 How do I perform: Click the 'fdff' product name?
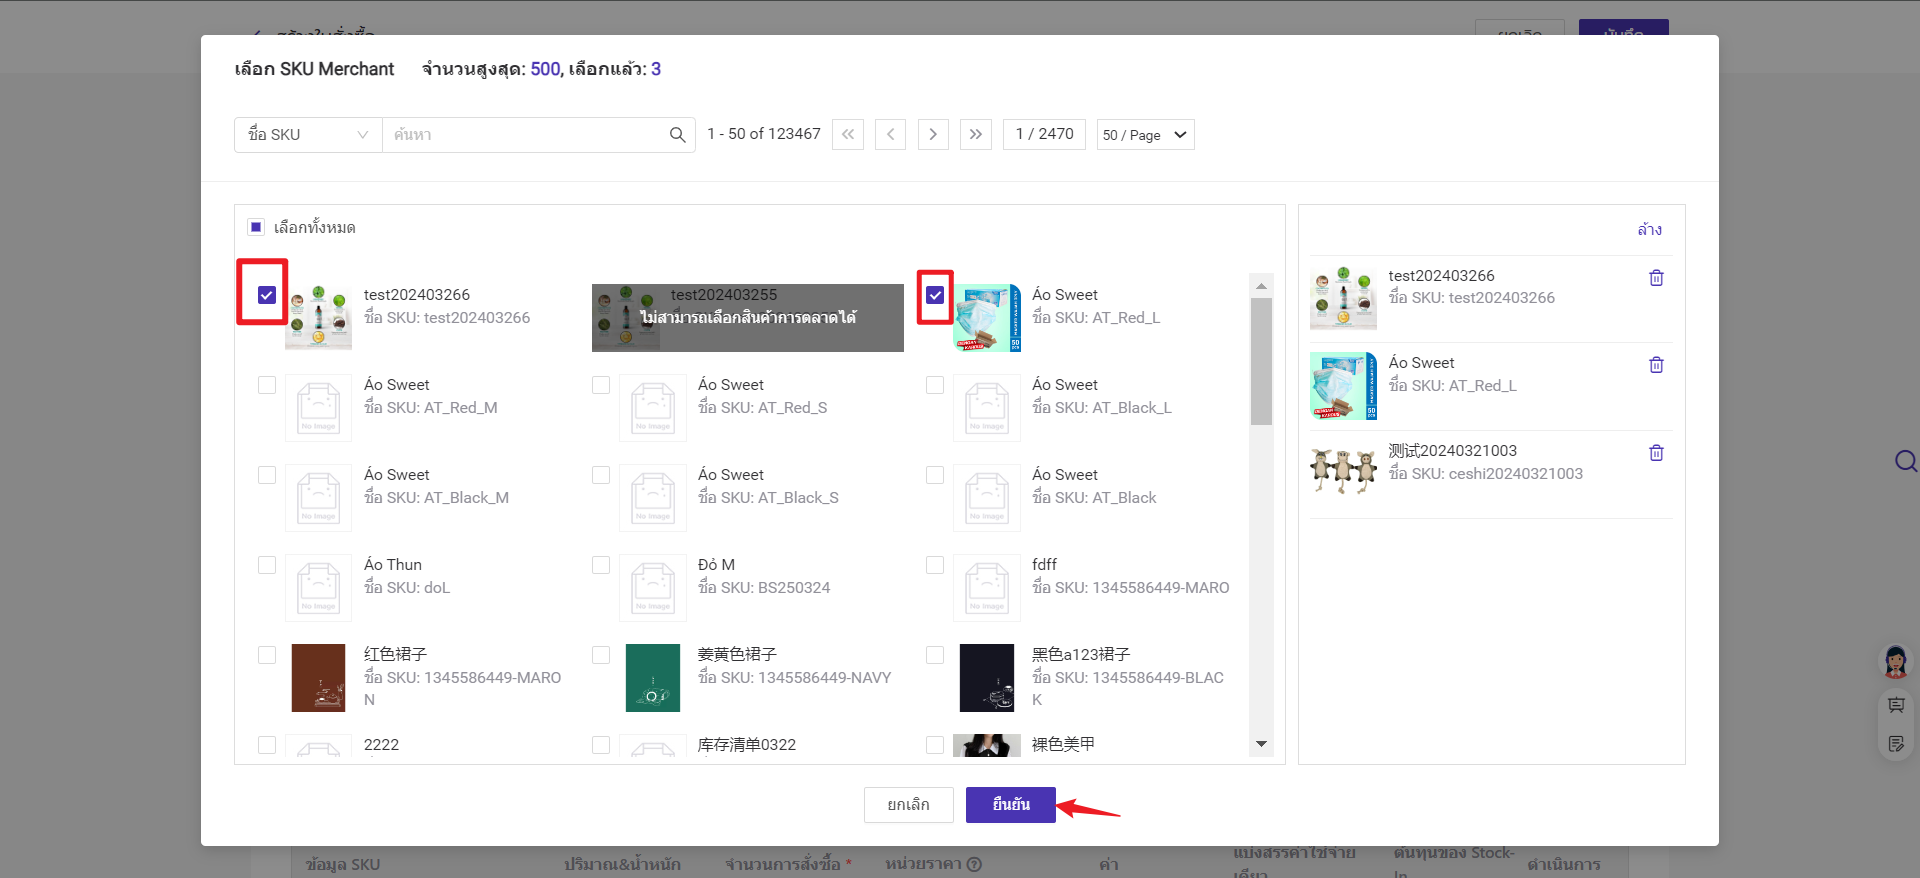[1044, 565]
